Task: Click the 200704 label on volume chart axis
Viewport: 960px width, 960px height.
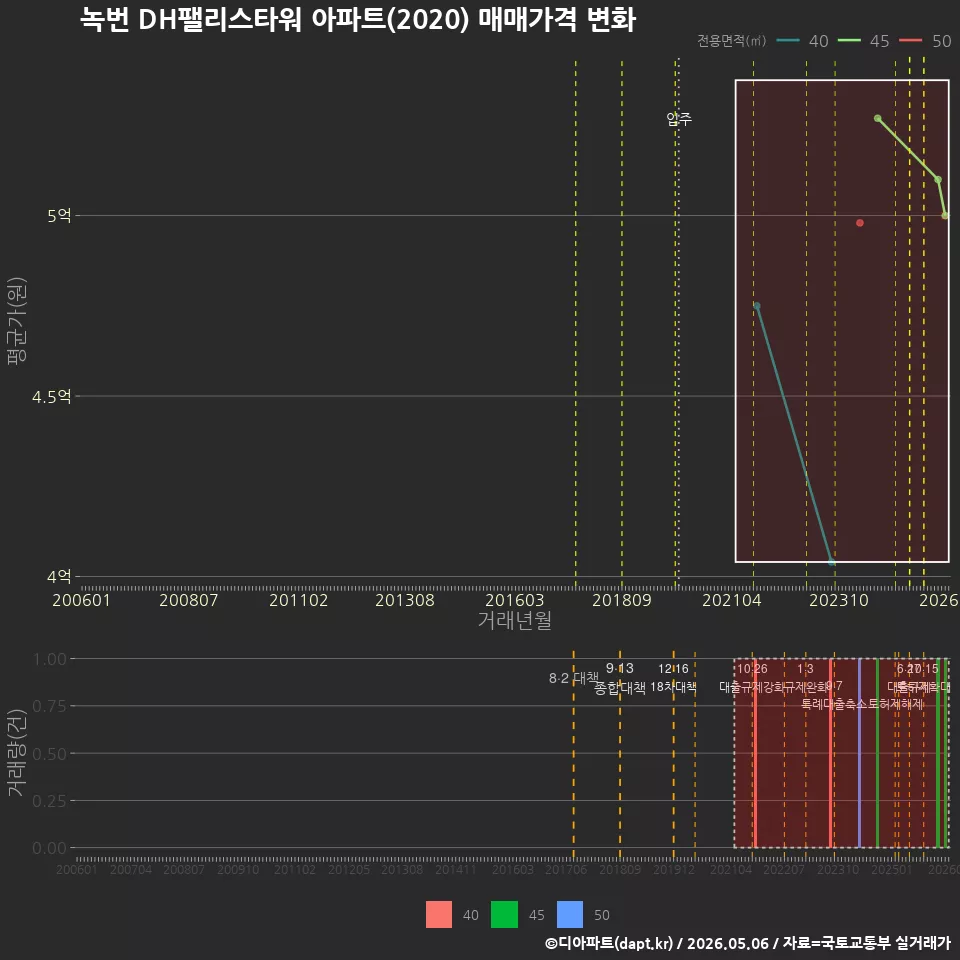Action: 130,869
